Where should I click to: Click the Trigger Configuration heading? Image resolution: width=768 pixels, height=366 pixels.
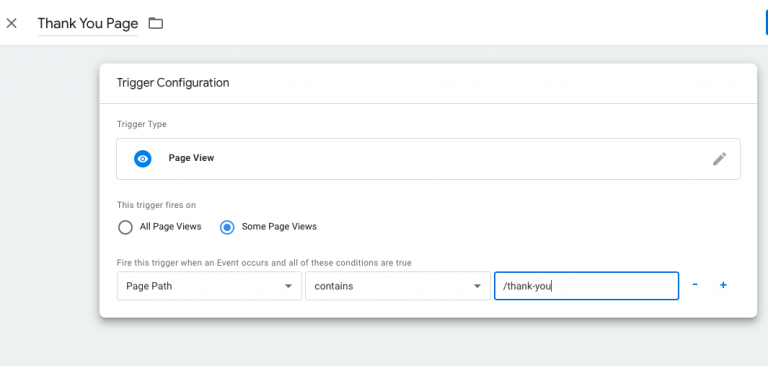[x=173, y=83]
